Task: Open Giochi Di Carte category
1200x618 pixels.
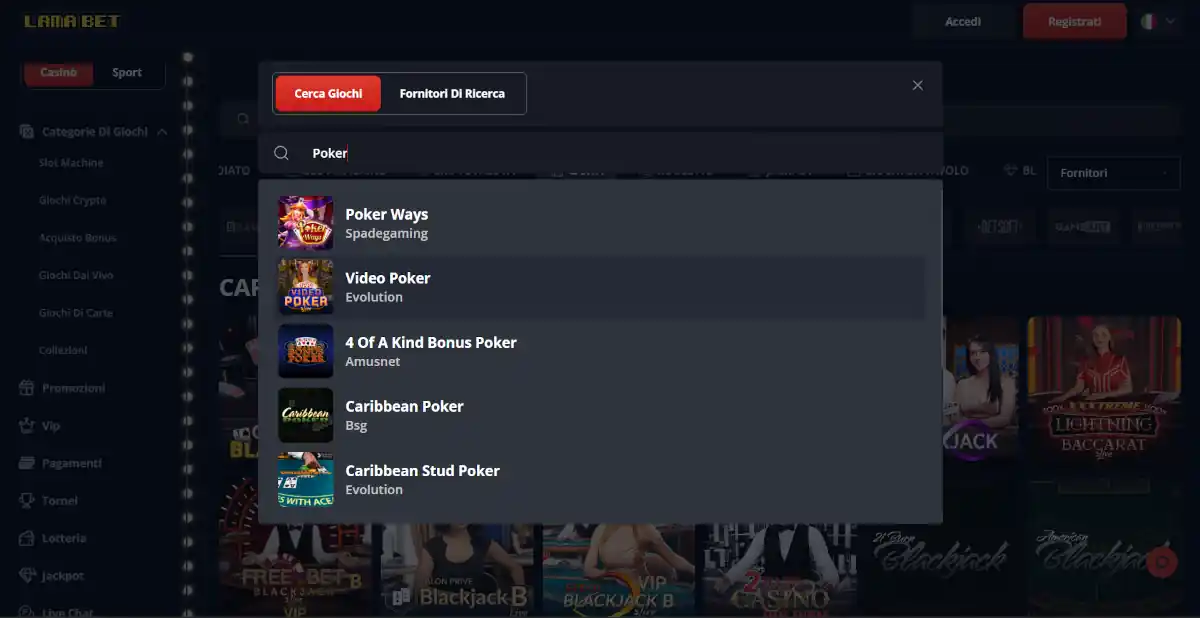Action: point(75,313)
